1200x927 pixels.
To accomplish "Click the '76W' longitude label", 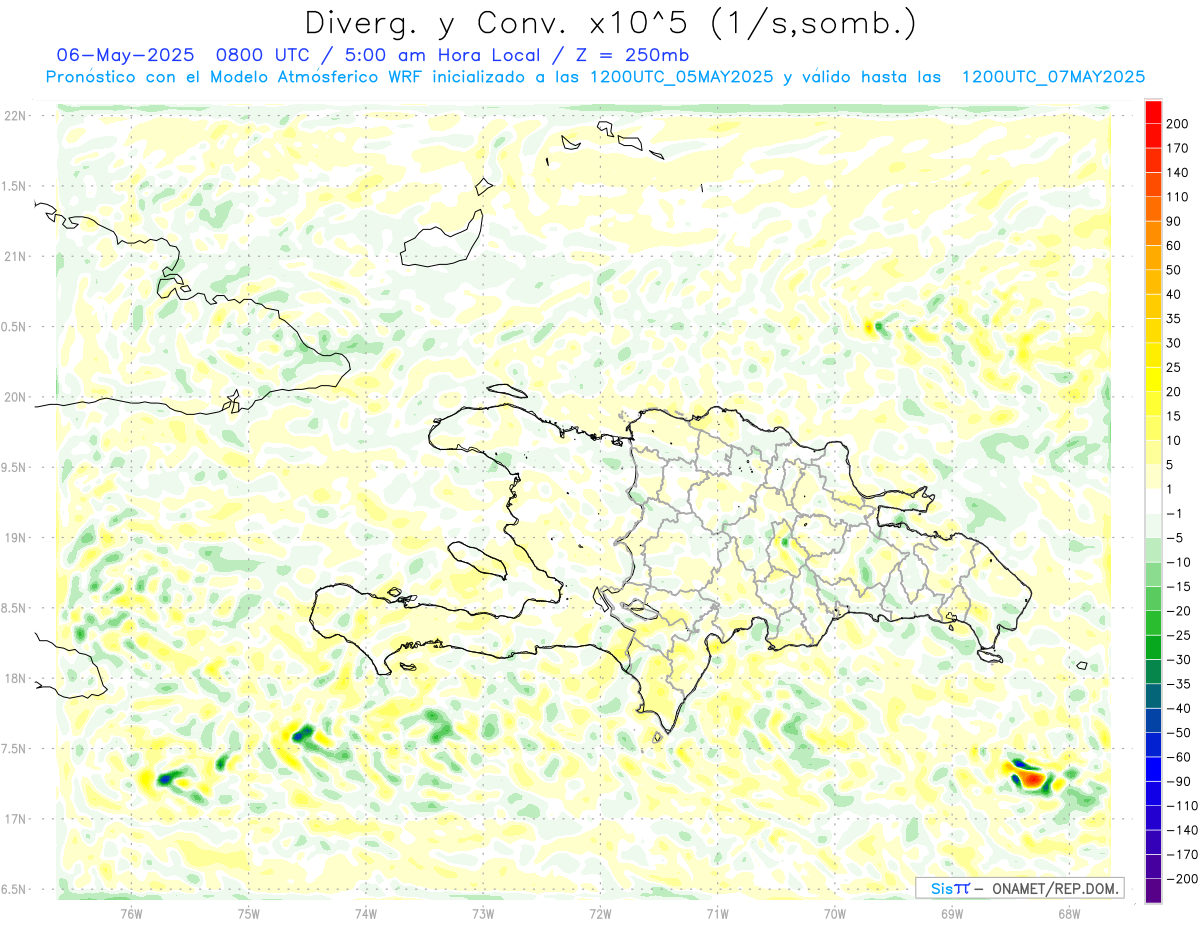I will 131,913.
